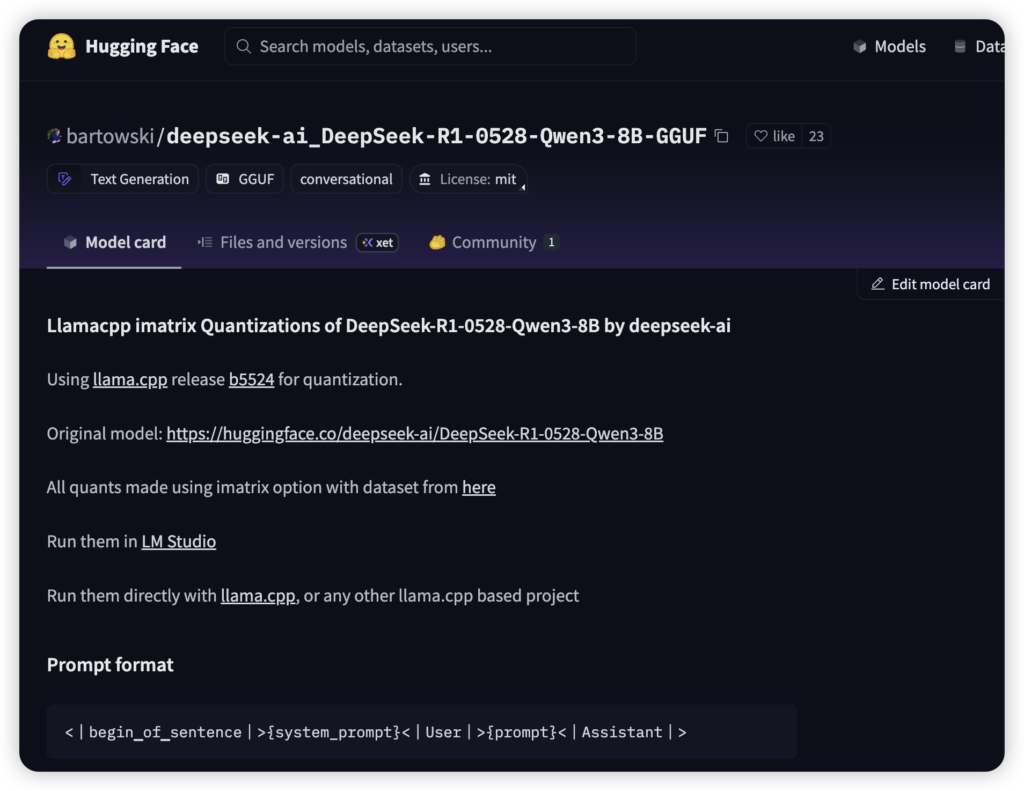Click the Models cube icon
Image resolution: width=1024 pixels, height=791 pixels.
point(859,46)
